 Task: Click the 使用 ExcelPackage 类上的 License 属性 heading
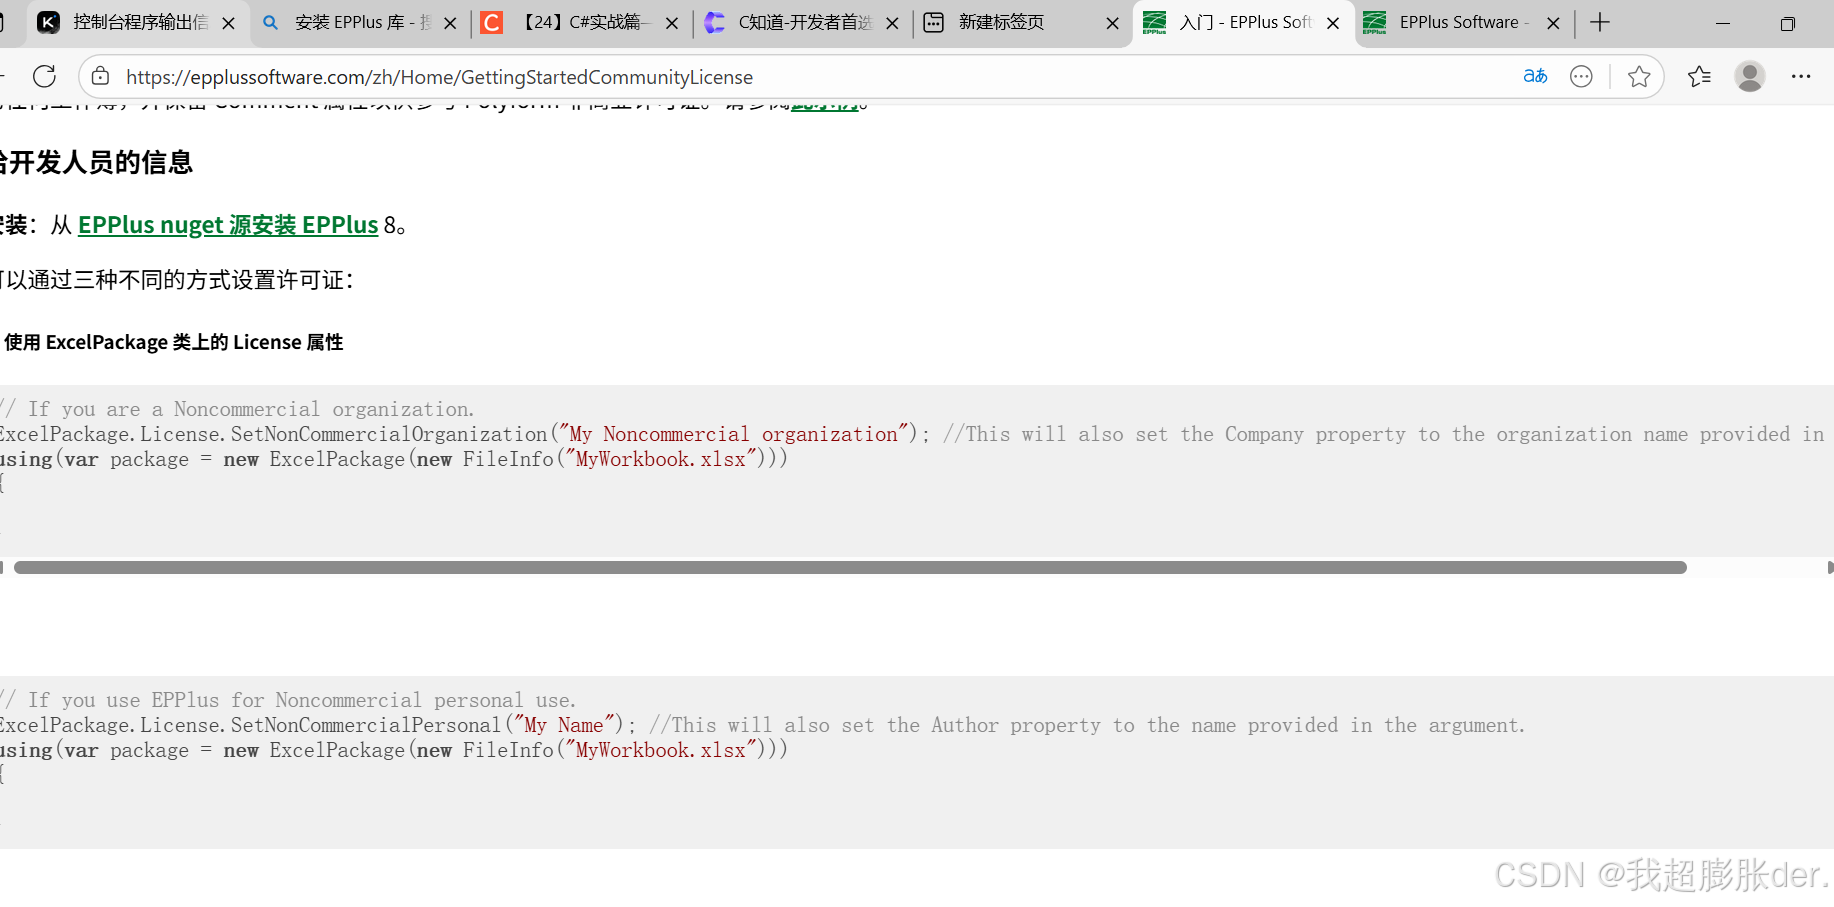[172, 342]
